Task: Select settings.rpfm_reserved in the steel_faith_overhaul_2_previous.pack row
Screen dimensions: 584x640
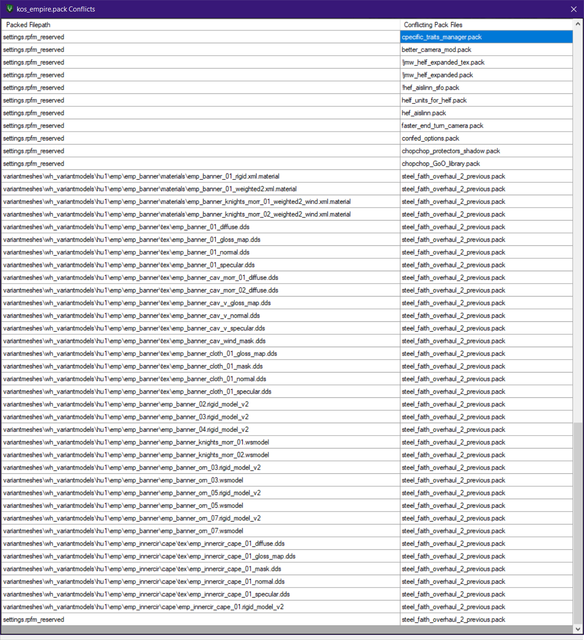Action: click(200, 620)
